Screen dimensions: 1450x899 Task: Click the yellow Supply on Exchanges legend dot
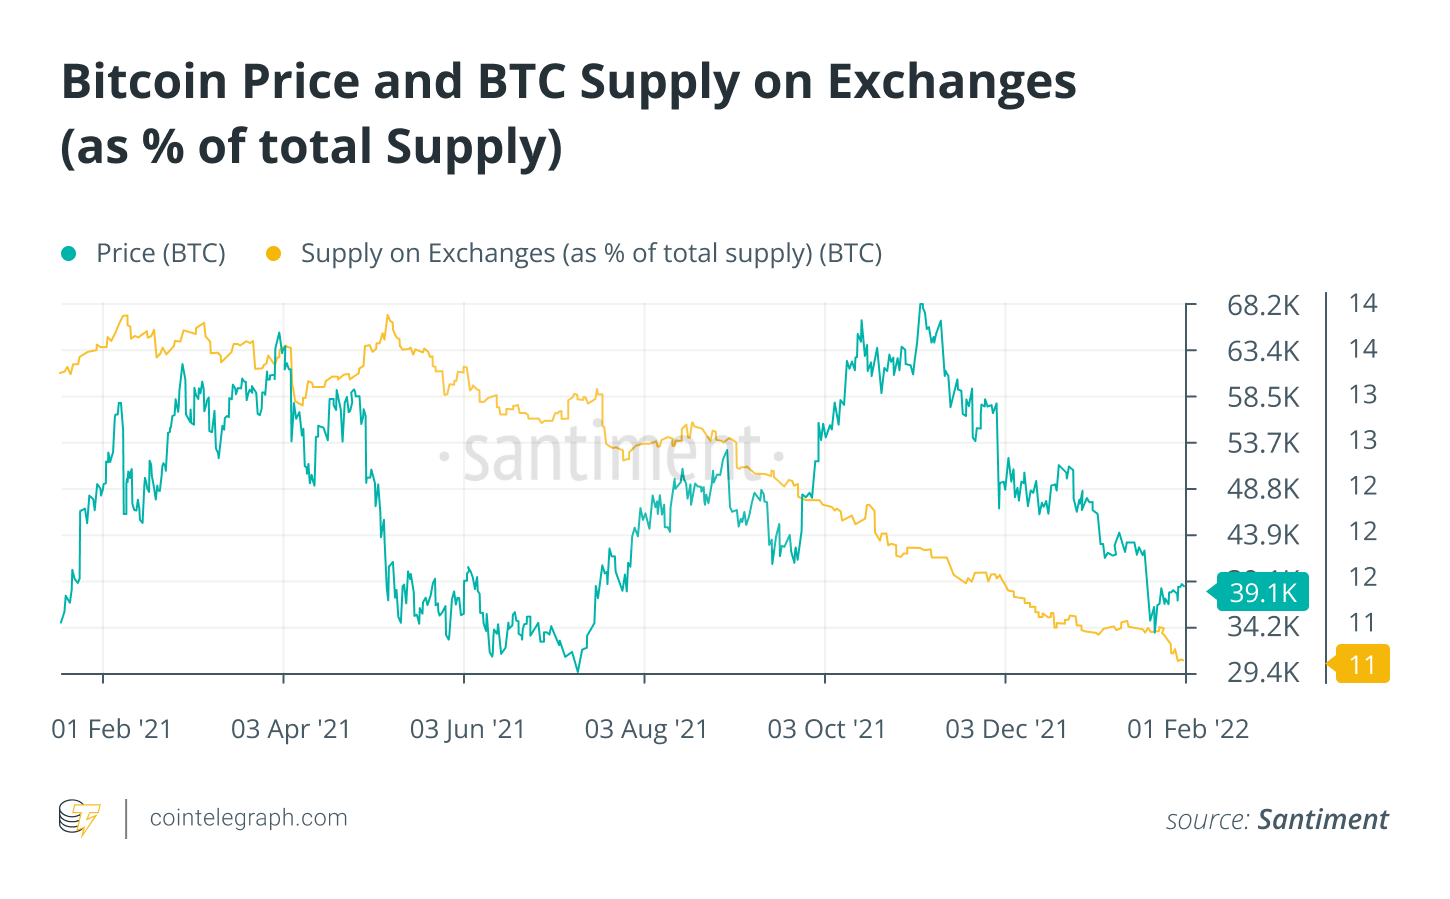click(273, 254)
